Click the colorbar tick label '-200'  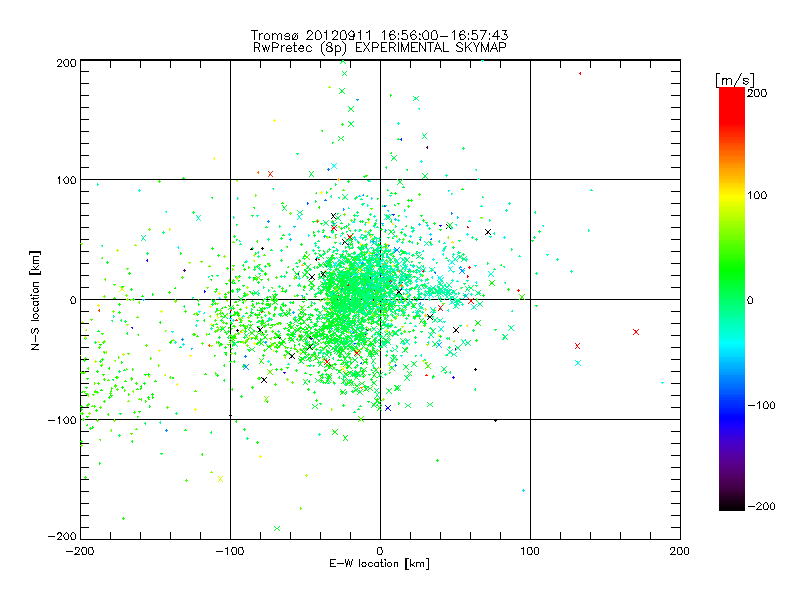pyautogui.click(x=761, y=506)
